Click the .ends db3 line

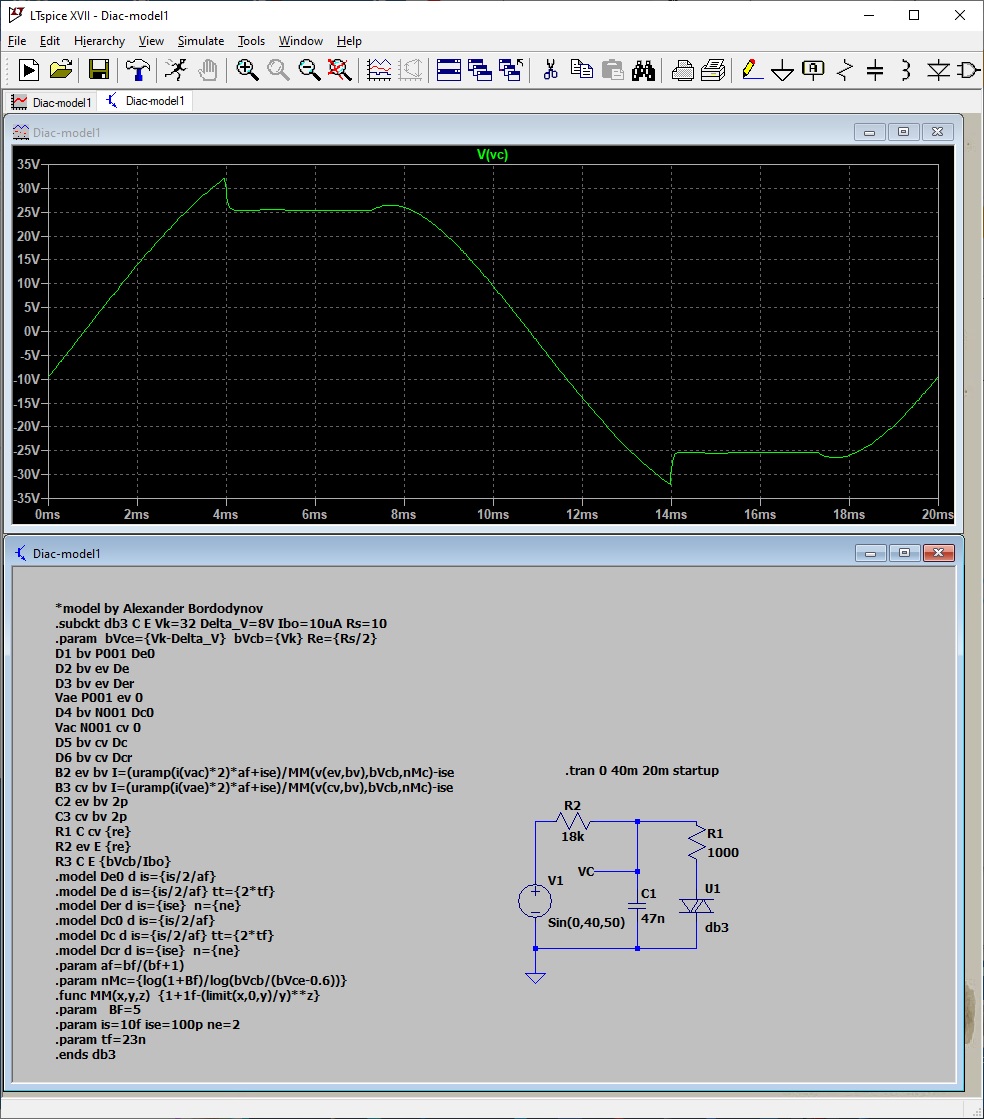(86, 1055)
